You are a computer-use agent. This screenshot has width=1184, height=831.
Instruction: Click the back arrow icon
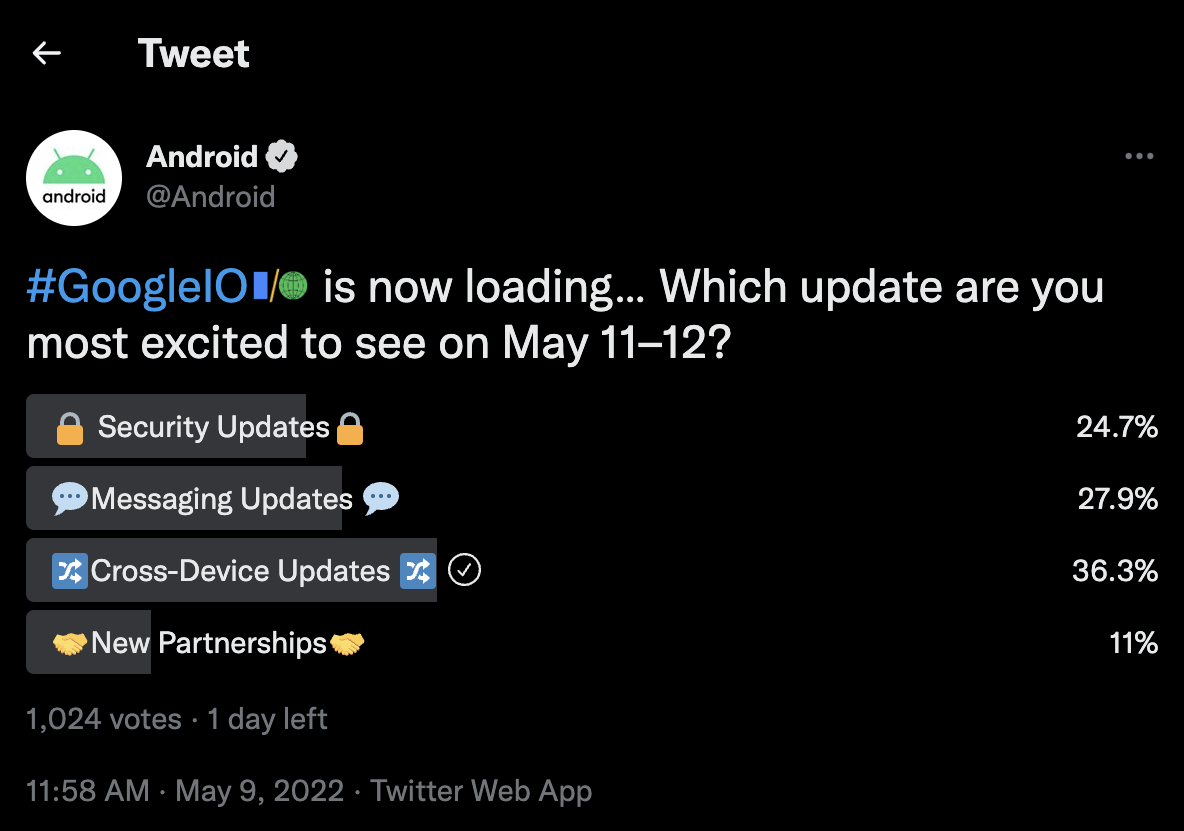tap(47, 53)
